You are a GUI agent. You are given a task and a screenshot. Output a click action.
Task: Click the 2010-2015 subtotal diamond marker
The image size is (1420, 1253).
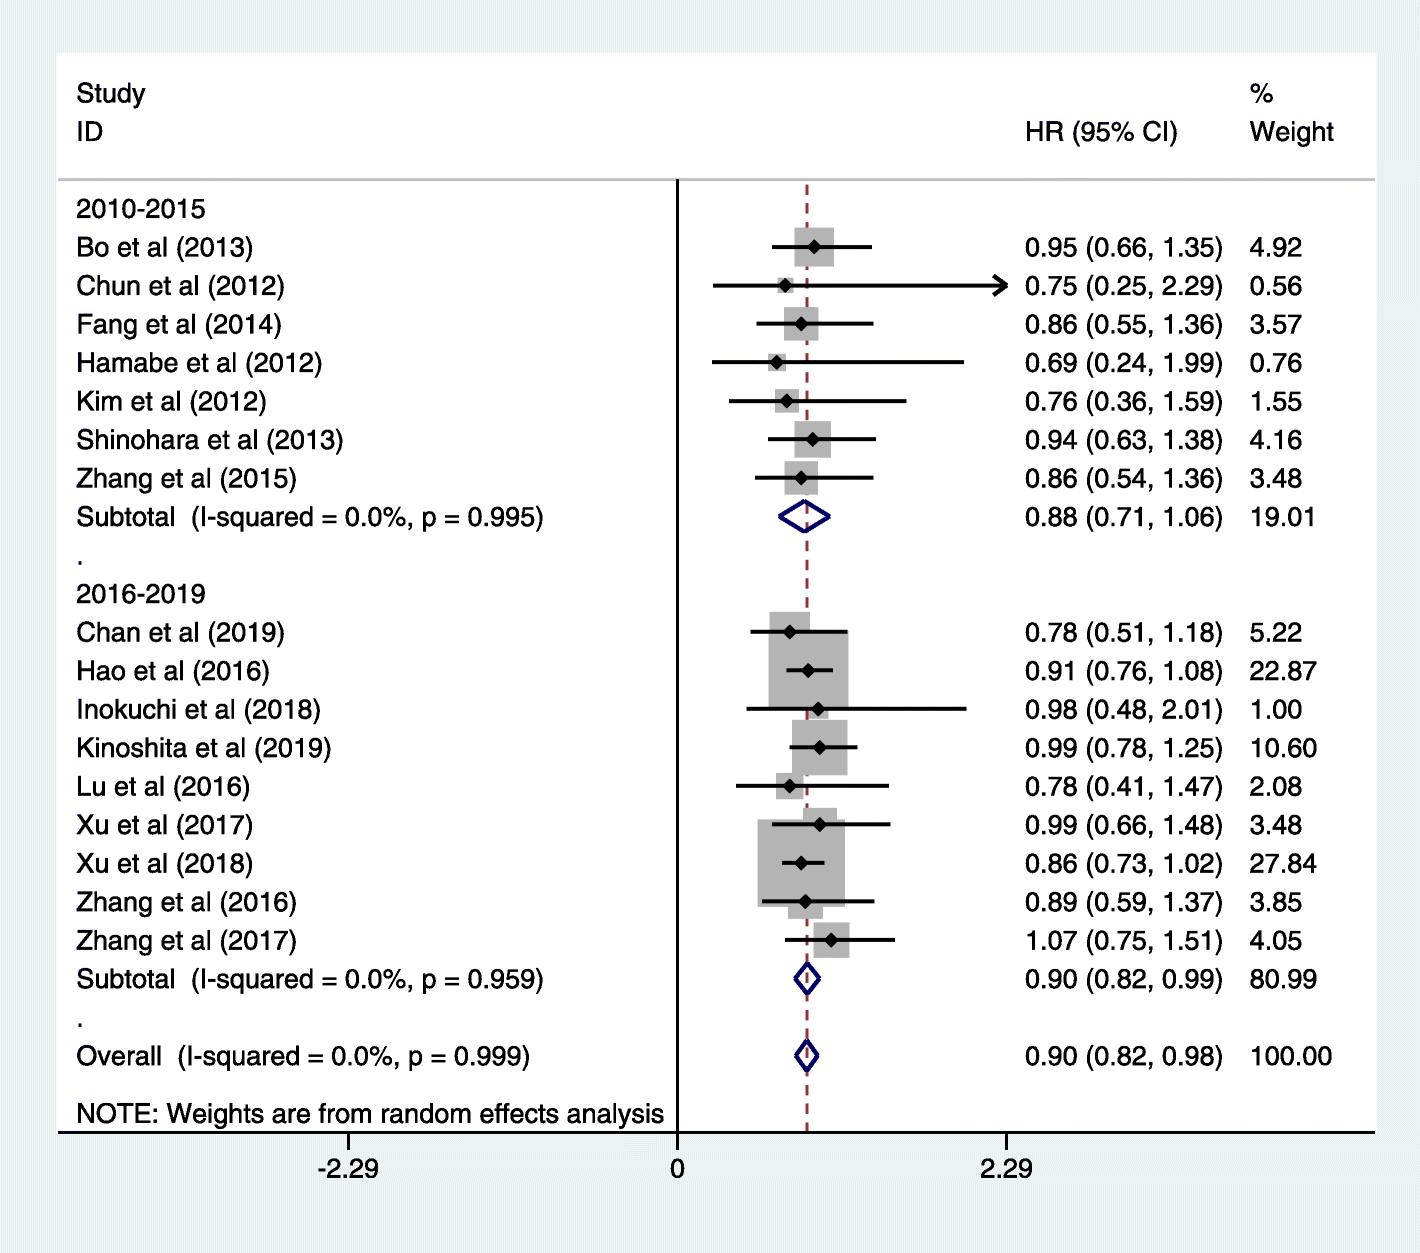tap(804, 517)
